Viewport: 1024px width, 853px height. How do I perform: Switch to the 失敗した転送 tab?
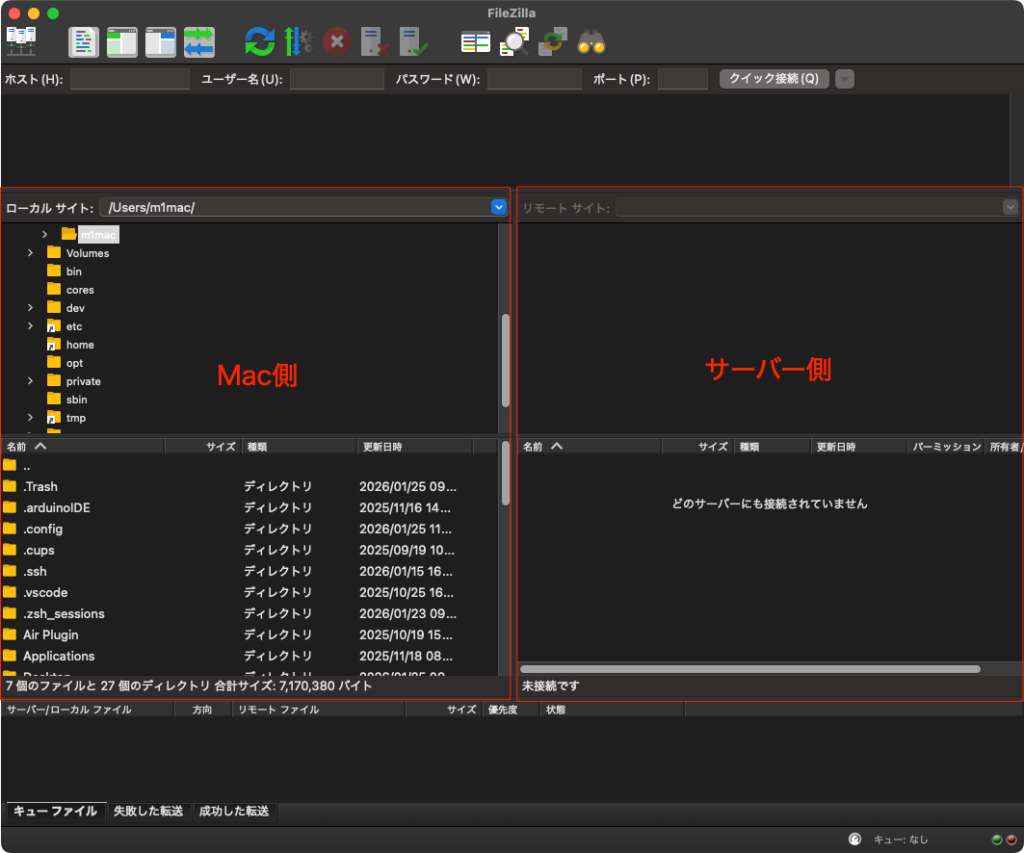(148, 811)
